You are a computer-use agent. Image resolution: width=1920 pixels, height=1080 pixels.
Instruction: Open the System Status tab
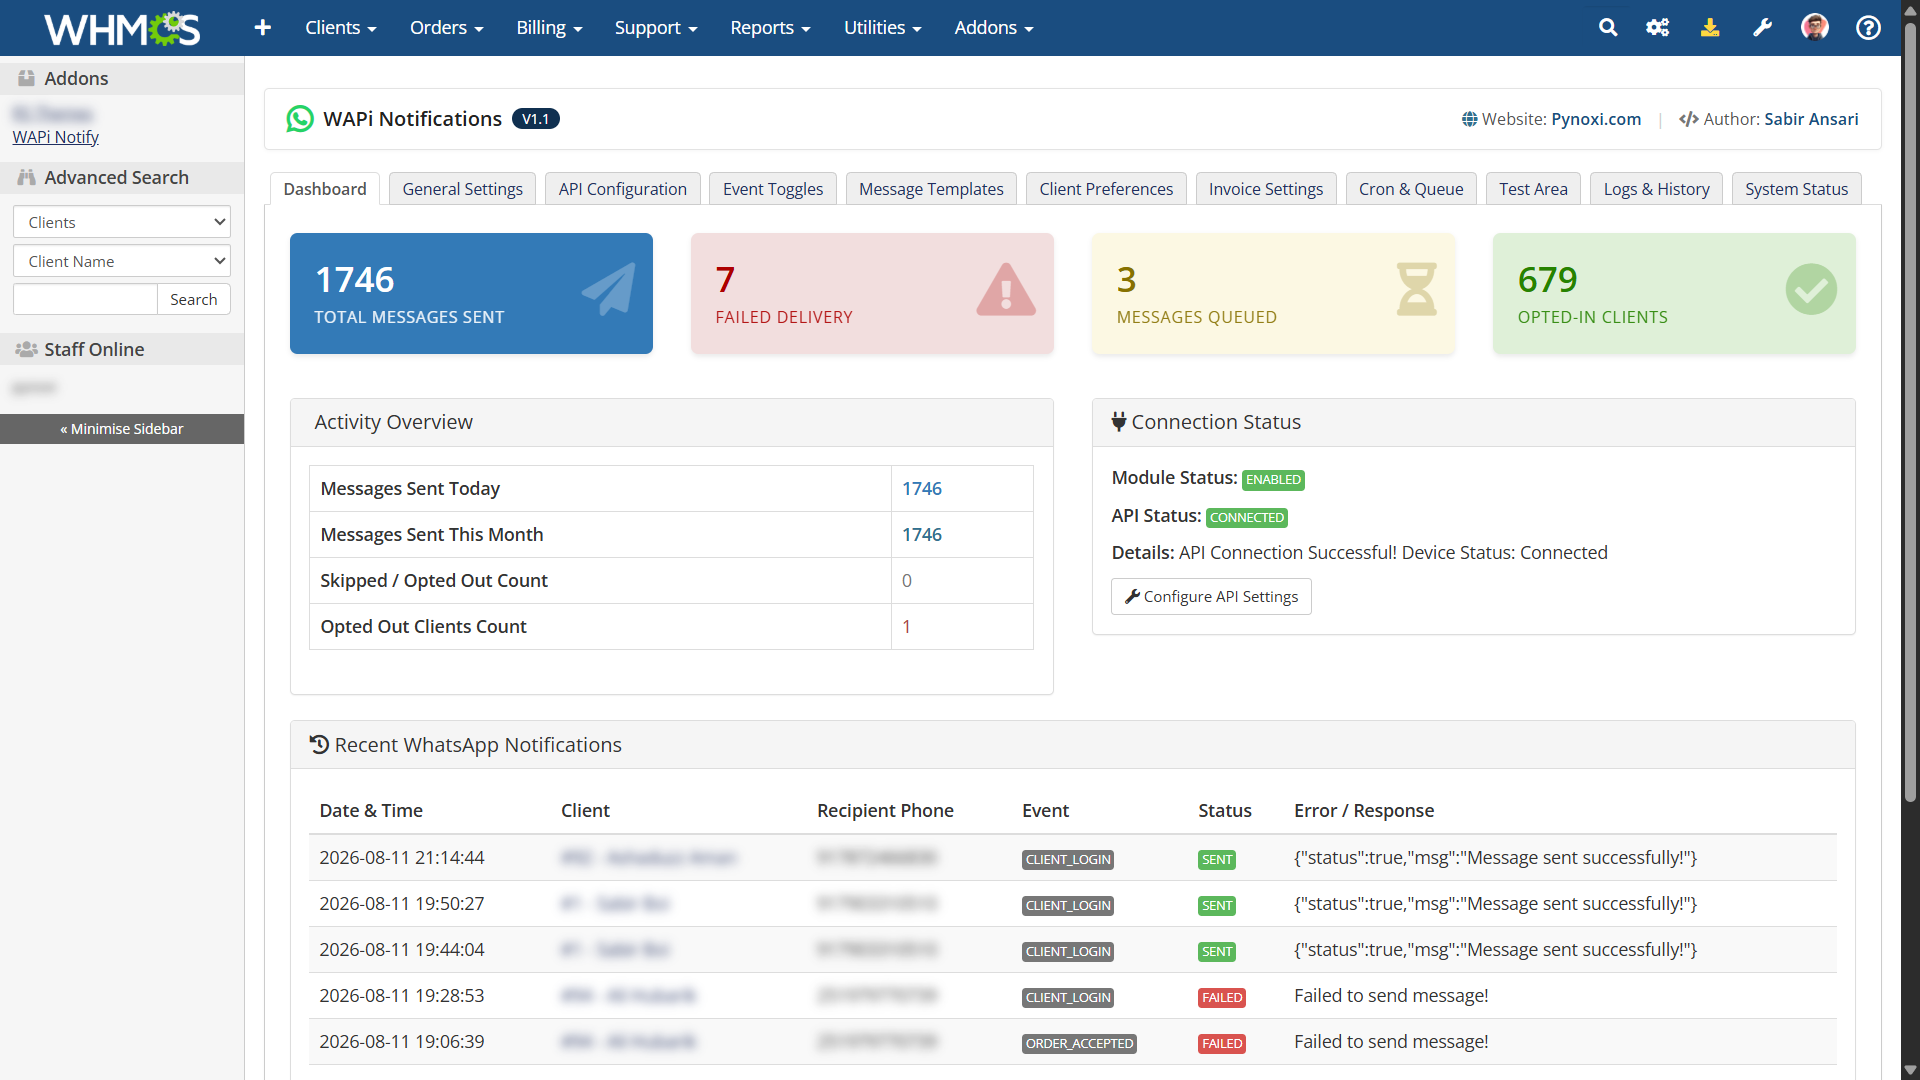pyautogui.click(x=1797, y=189)
